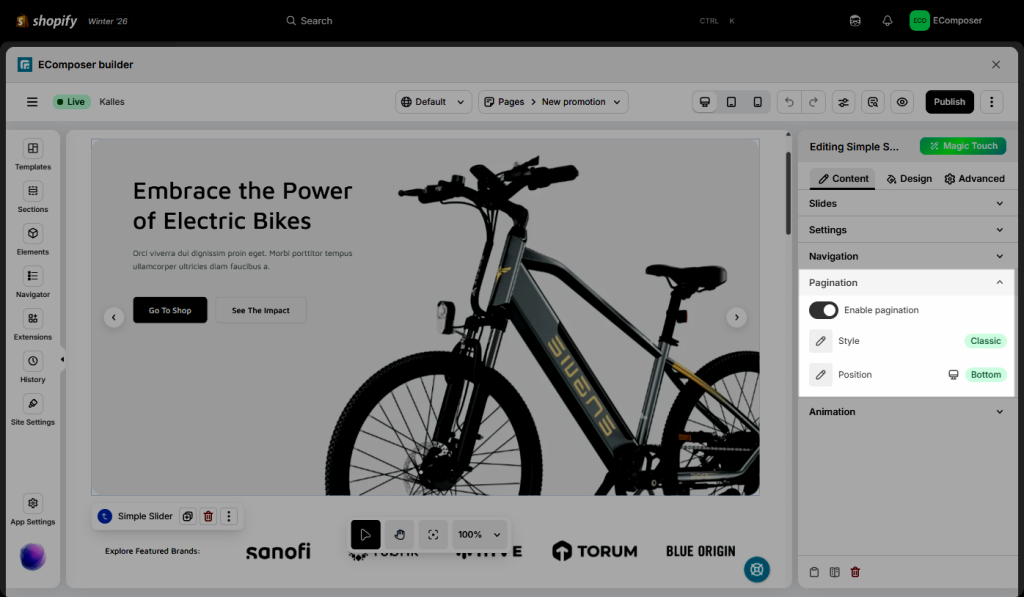The image size is (1024, 597).
Task: Open the Extensions panel
Action: tap(33, 319)
